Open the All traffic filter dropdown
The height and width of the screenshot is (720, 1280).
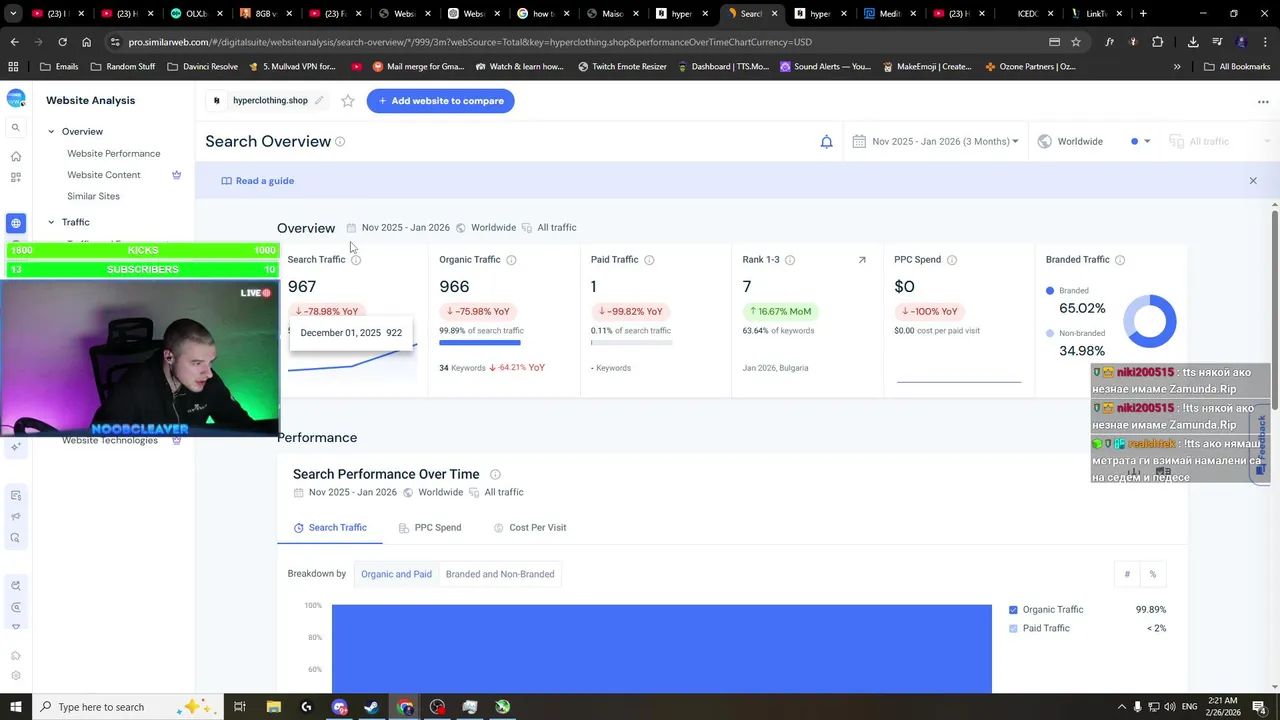[x=1219, y=142]
